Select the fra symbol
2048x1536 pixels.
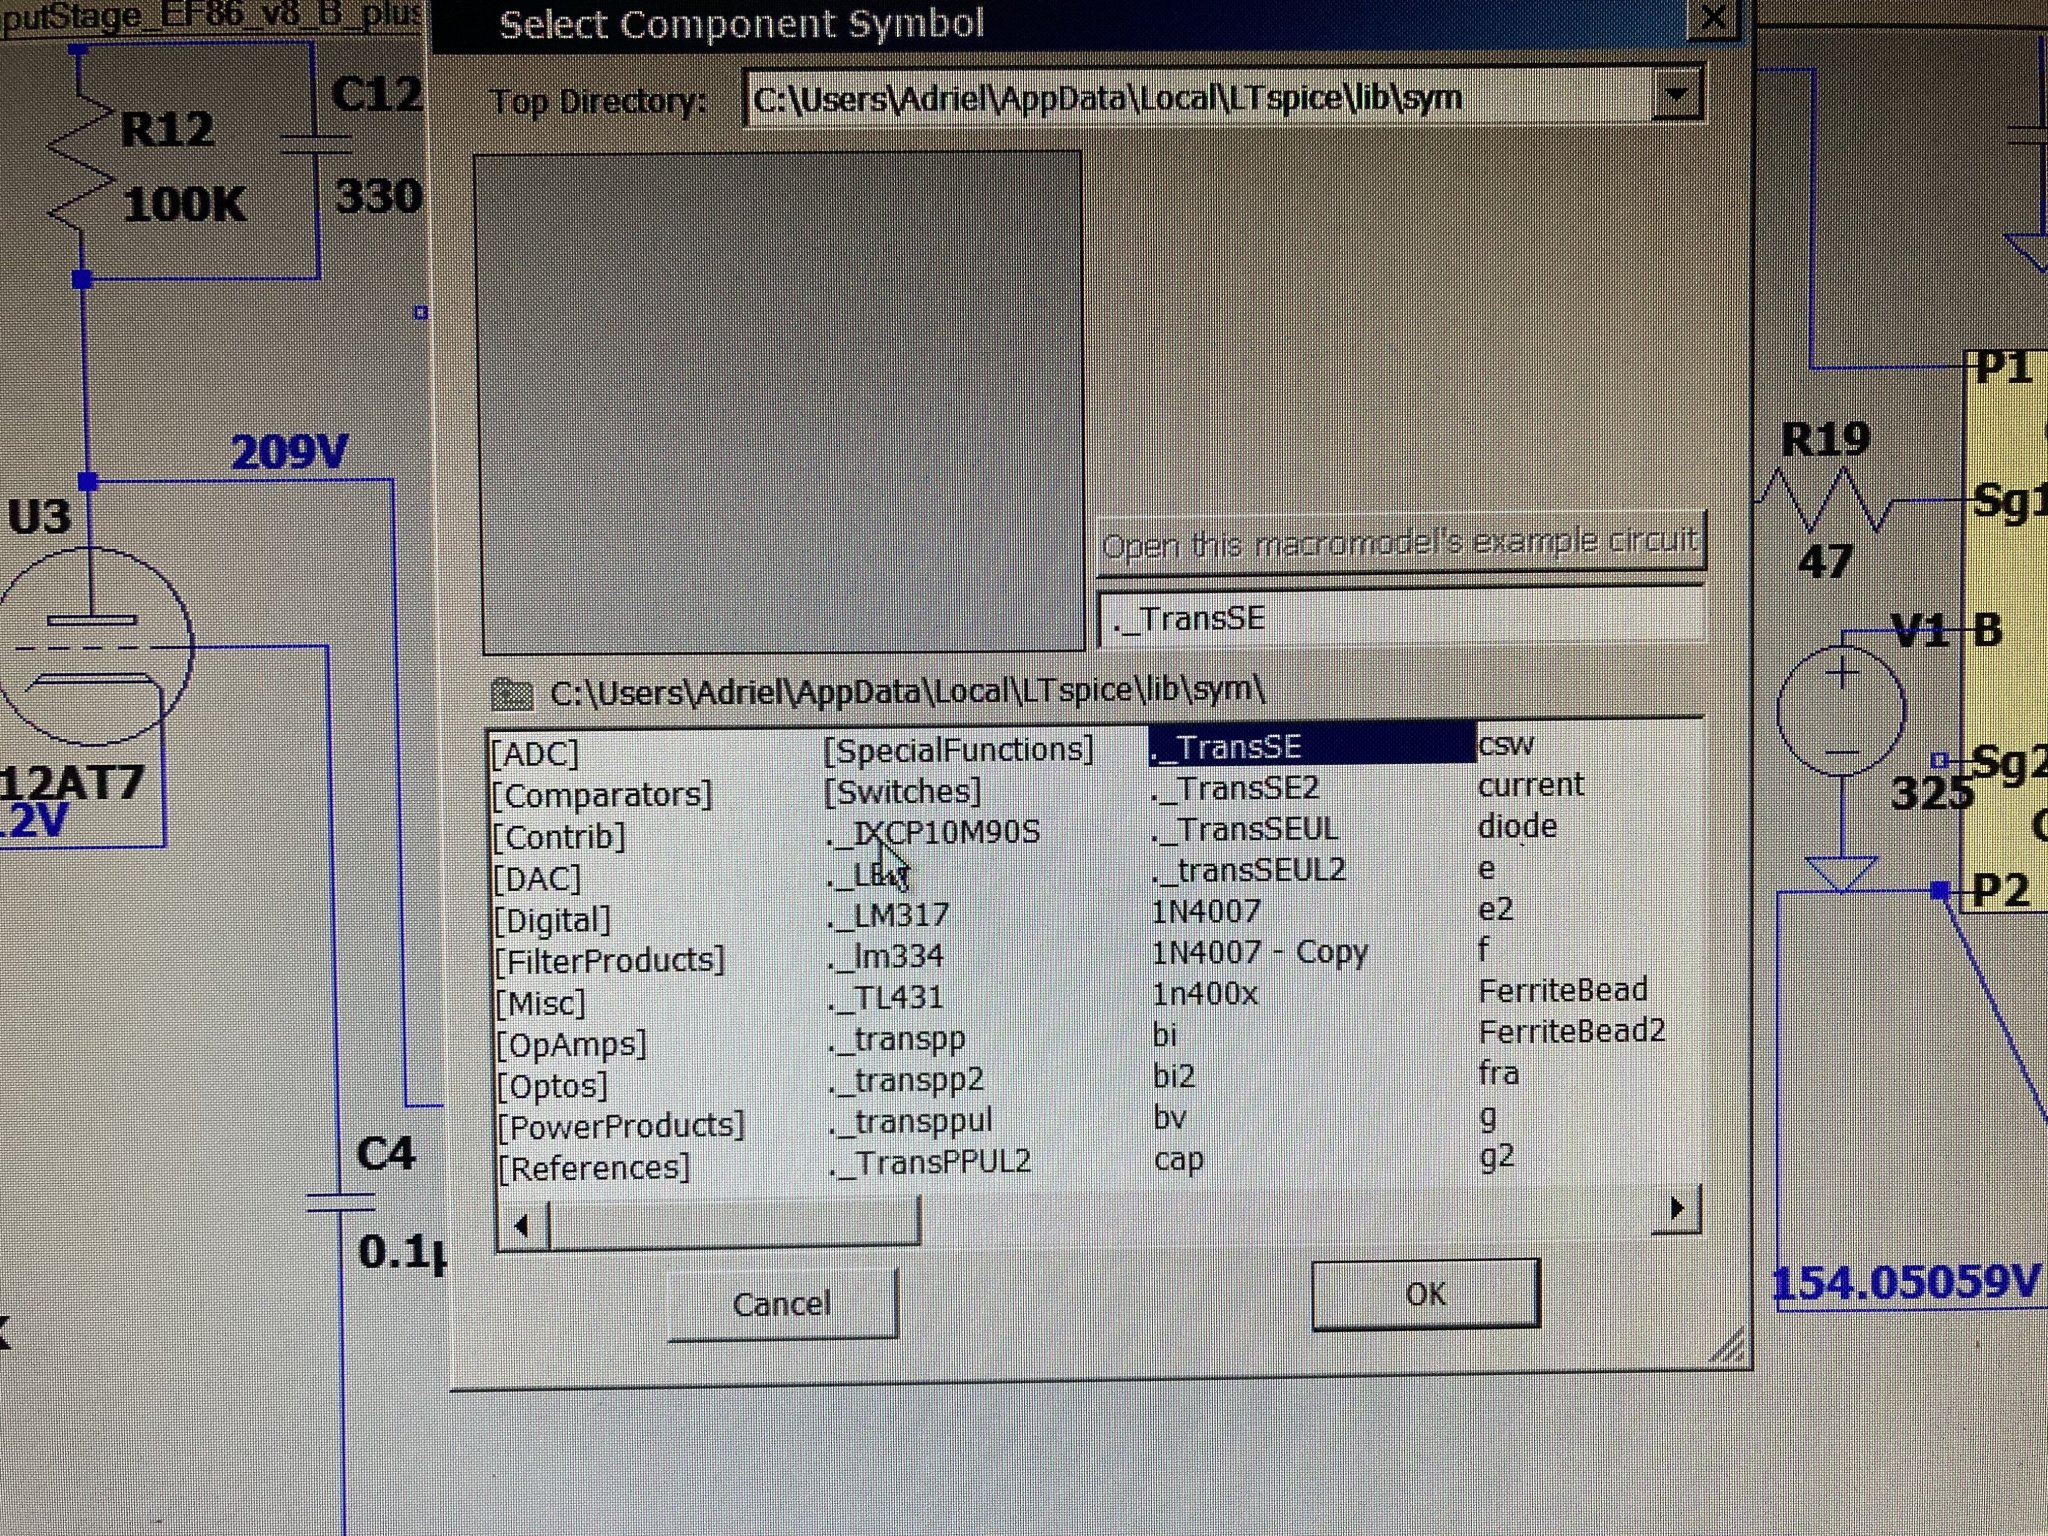tap(1498, 1074)
